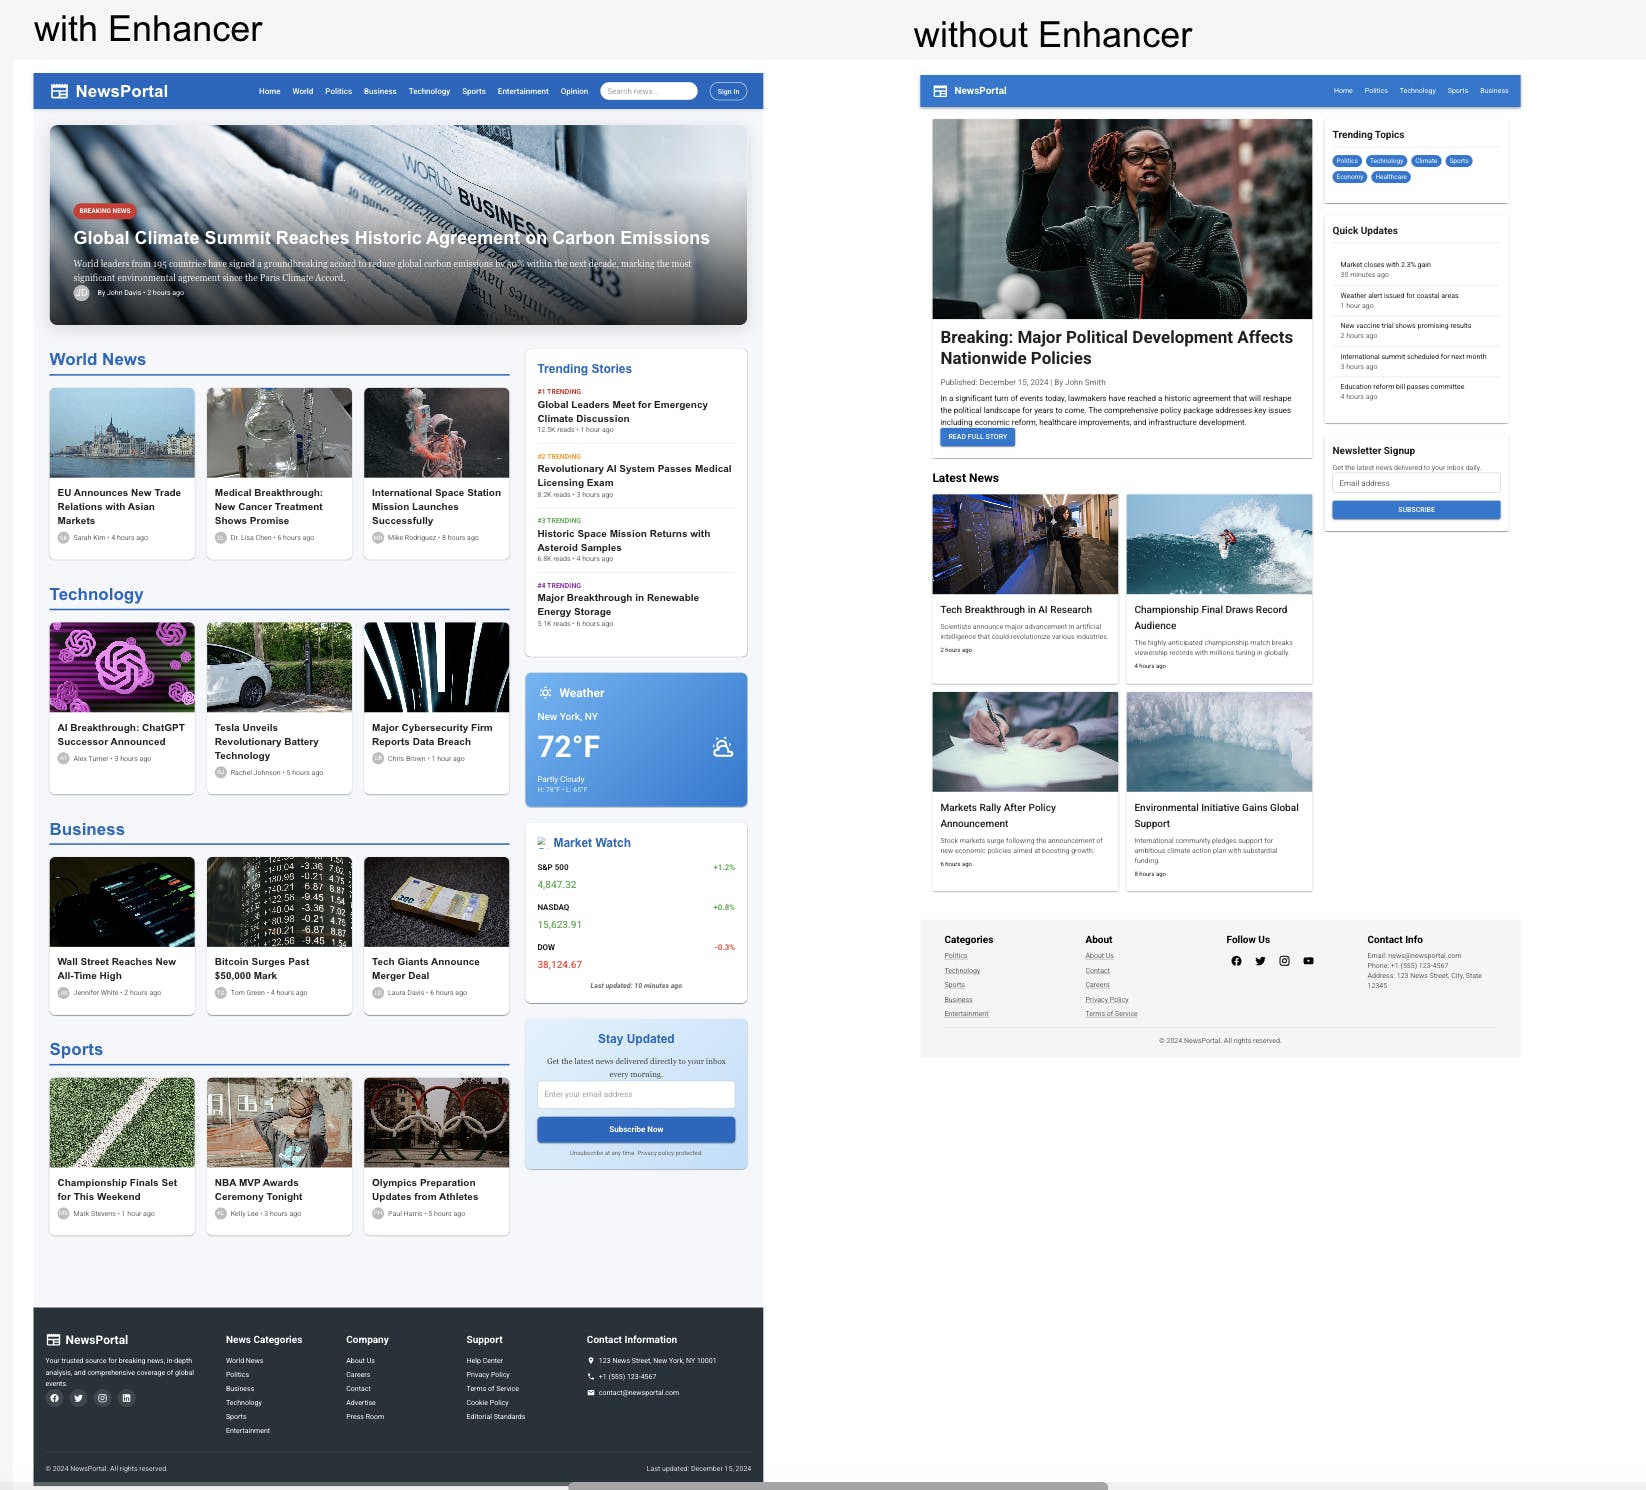The image size is (1646, 1490).
Task: Open Press Room footer link
Action: pos(365,1417)
